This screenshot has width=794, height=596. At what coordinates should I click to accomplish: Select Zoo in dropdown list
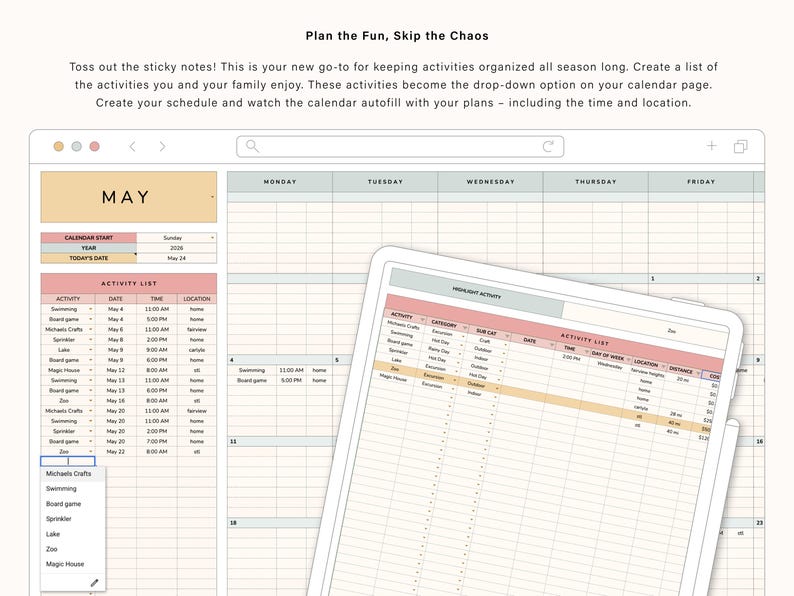pos(73,549)
